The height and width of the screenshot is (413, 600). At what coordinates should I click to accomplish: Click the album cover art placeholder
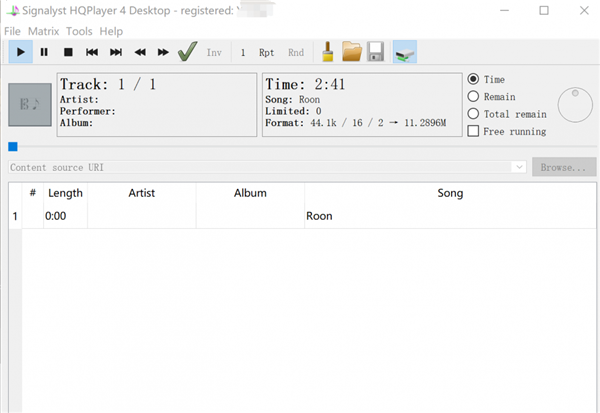click(x=30, y=104)
